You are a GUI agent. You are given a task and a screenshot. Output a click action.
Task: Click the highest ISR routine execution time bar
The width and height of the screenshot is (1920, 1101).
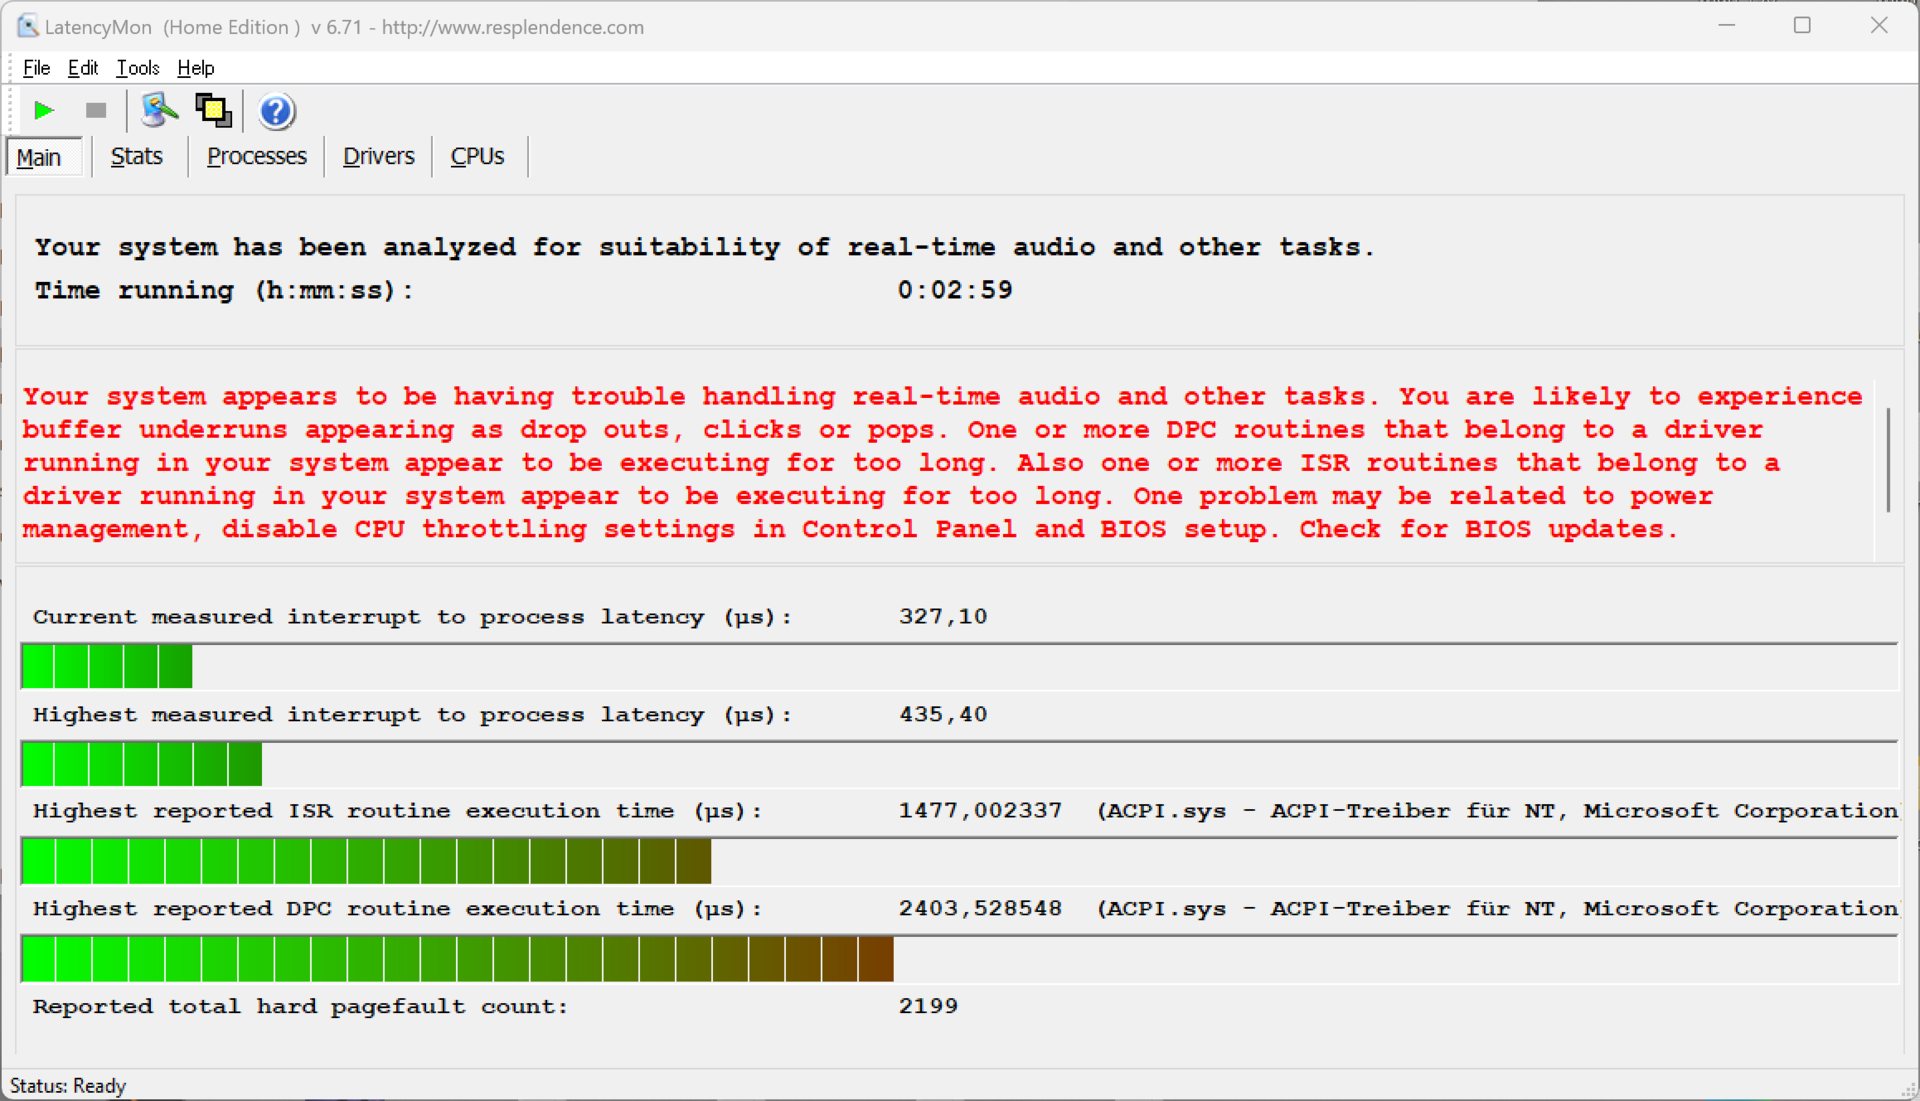[x=366, y=861]
